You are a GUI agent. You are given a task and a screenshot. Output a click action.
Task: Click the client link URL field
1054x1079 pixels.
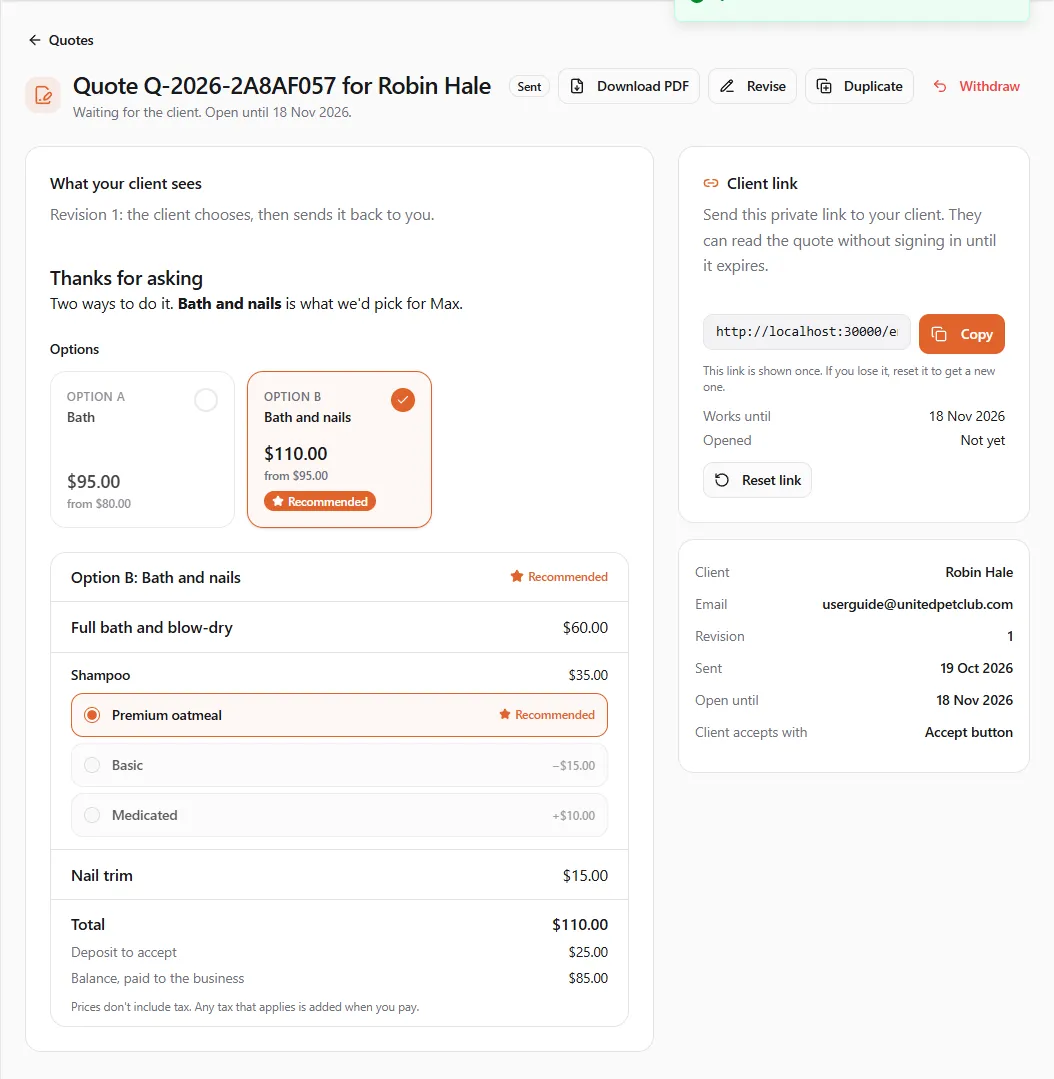click(x=807, y=332)
